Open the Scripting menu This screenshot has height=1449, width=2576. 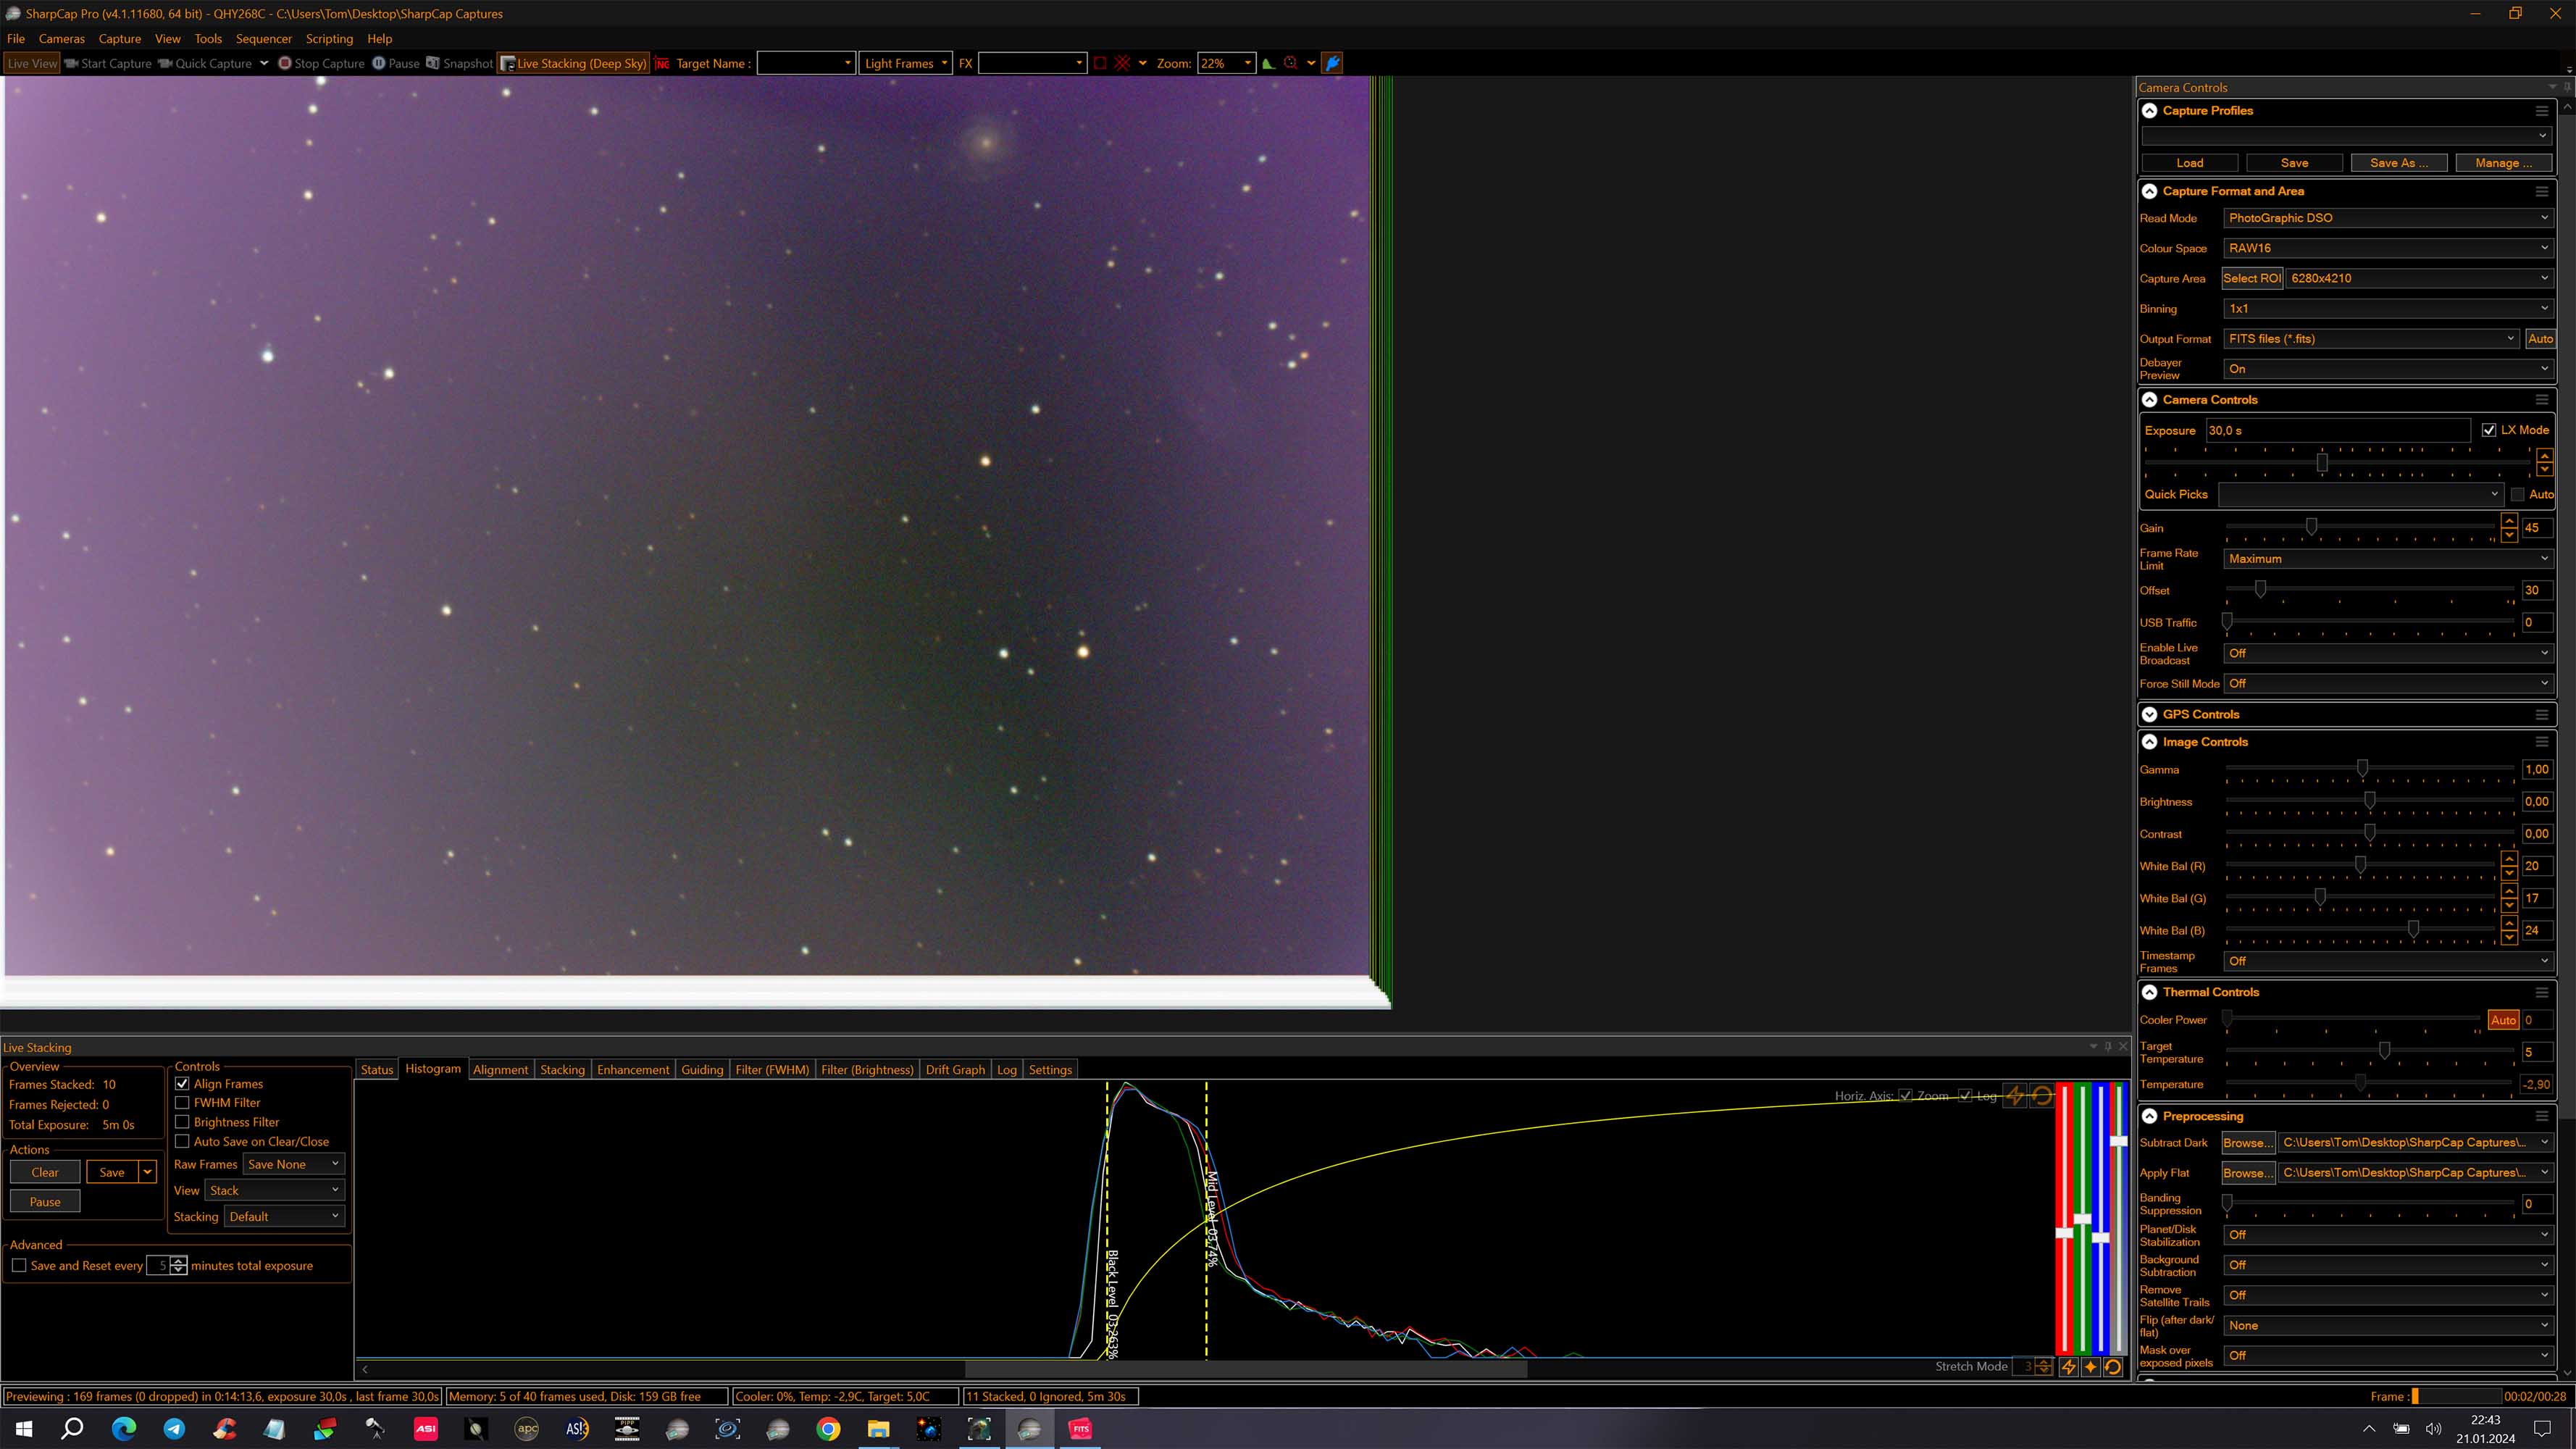pos(329,39)
